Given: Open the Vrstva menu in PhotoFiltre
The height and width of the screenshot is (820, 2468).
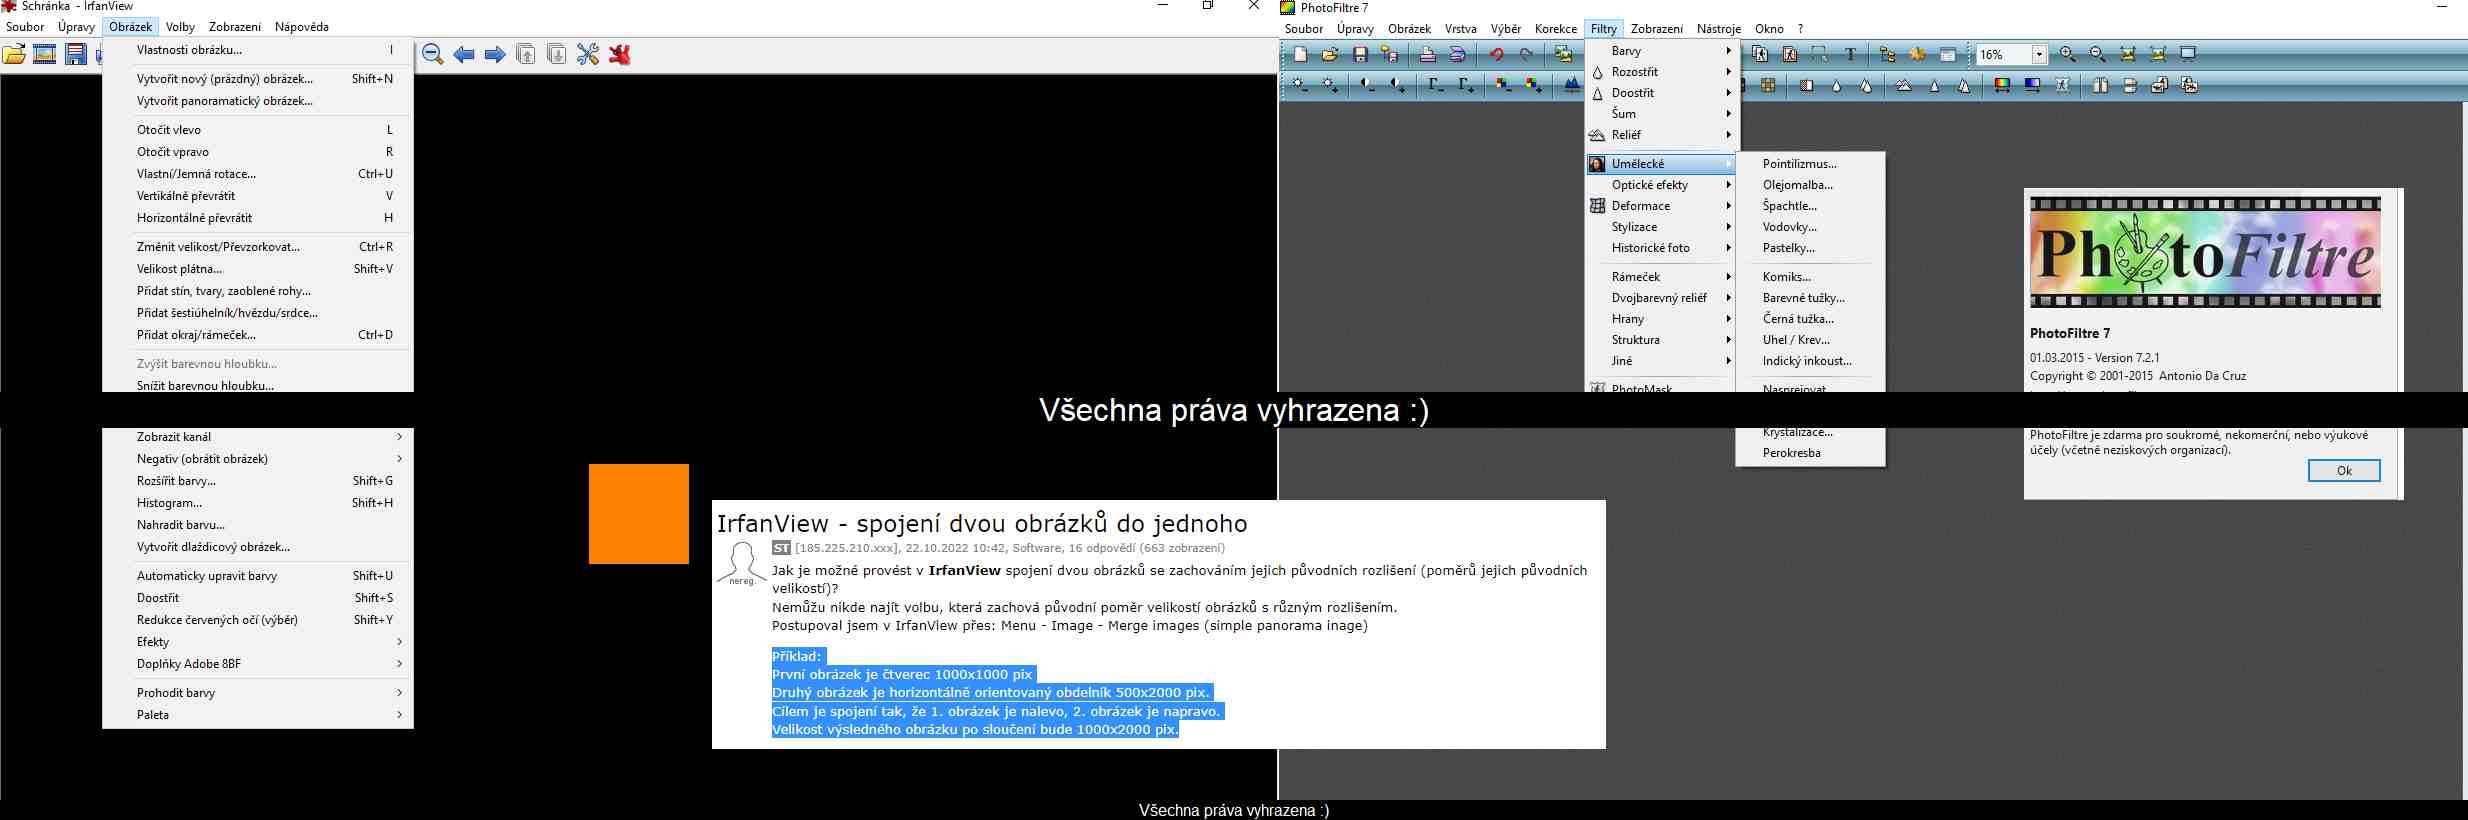Looking at the screenshot, I should click(x=1461, y=29).
